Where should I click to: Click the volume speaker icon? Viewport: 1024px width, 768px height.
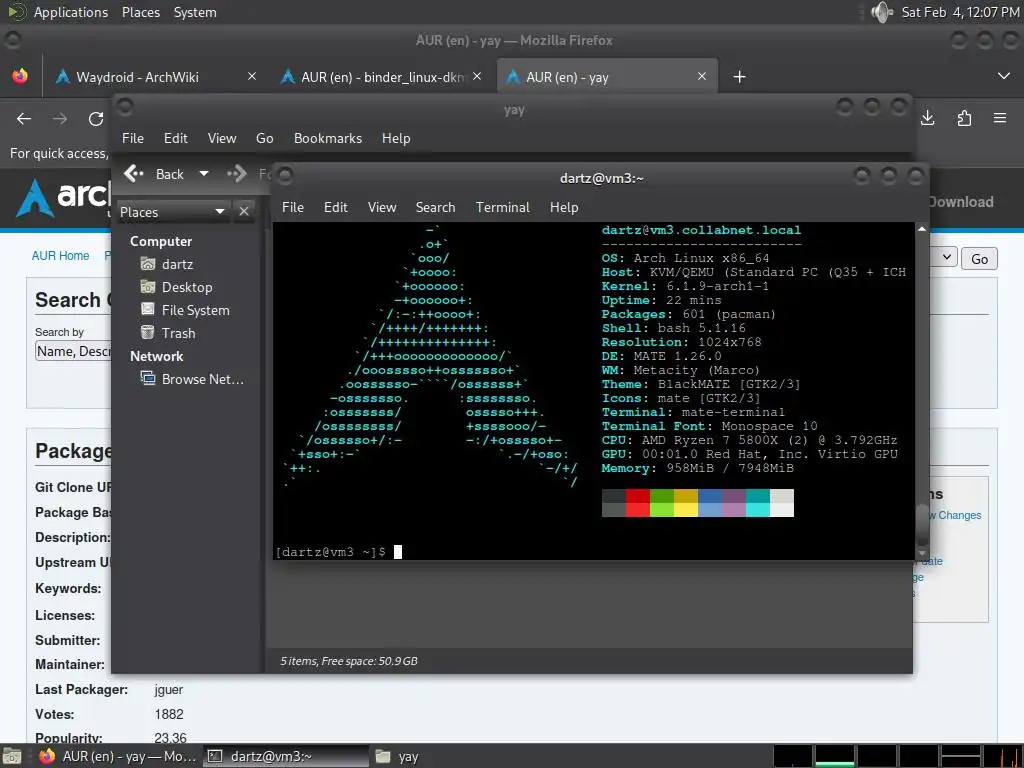(882, 12)
